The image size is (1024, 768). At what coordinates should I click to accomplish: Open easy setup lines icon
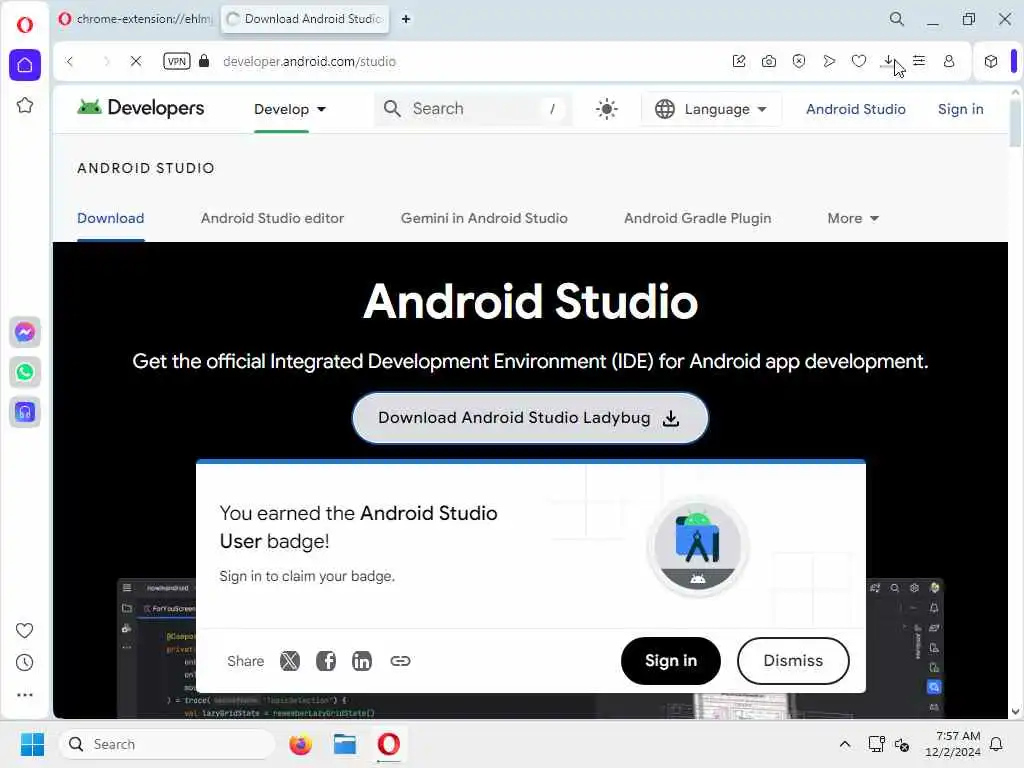coord(919,61)
